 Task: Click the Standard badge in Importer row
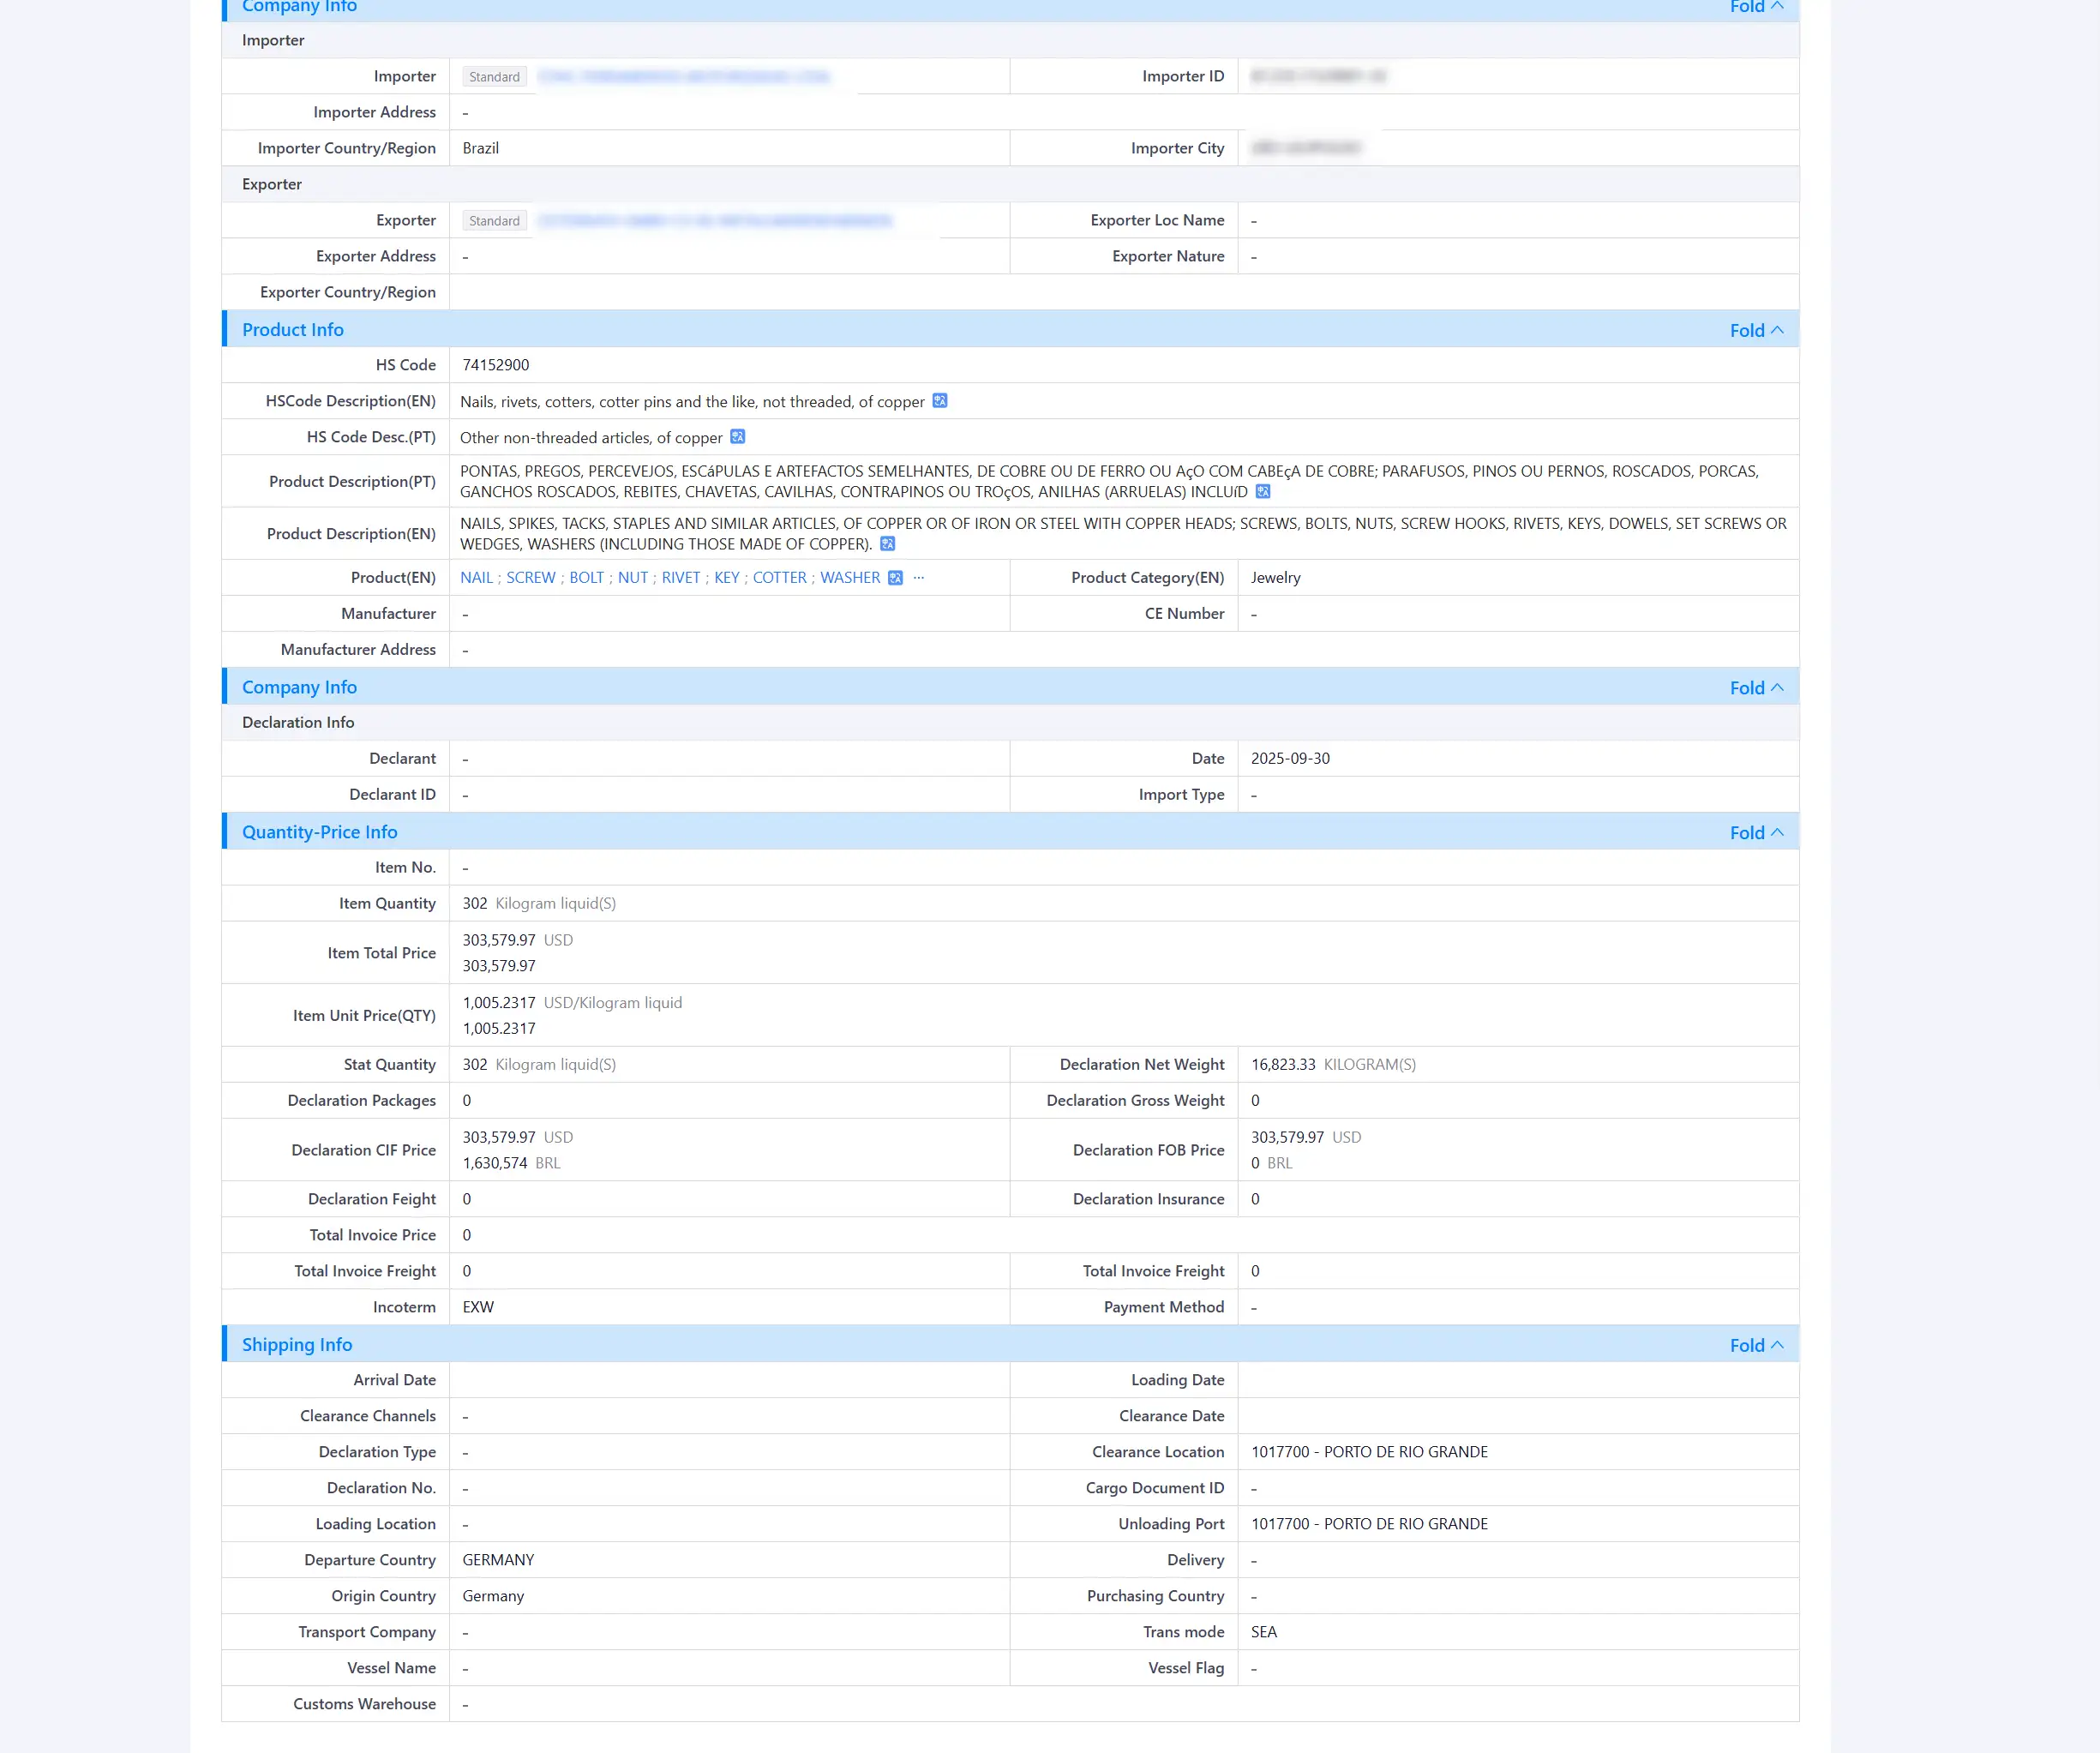[x=494, y=77]
